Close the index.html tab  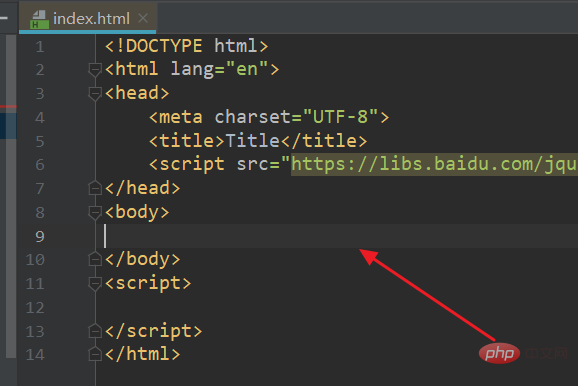[x=143, y=18]
